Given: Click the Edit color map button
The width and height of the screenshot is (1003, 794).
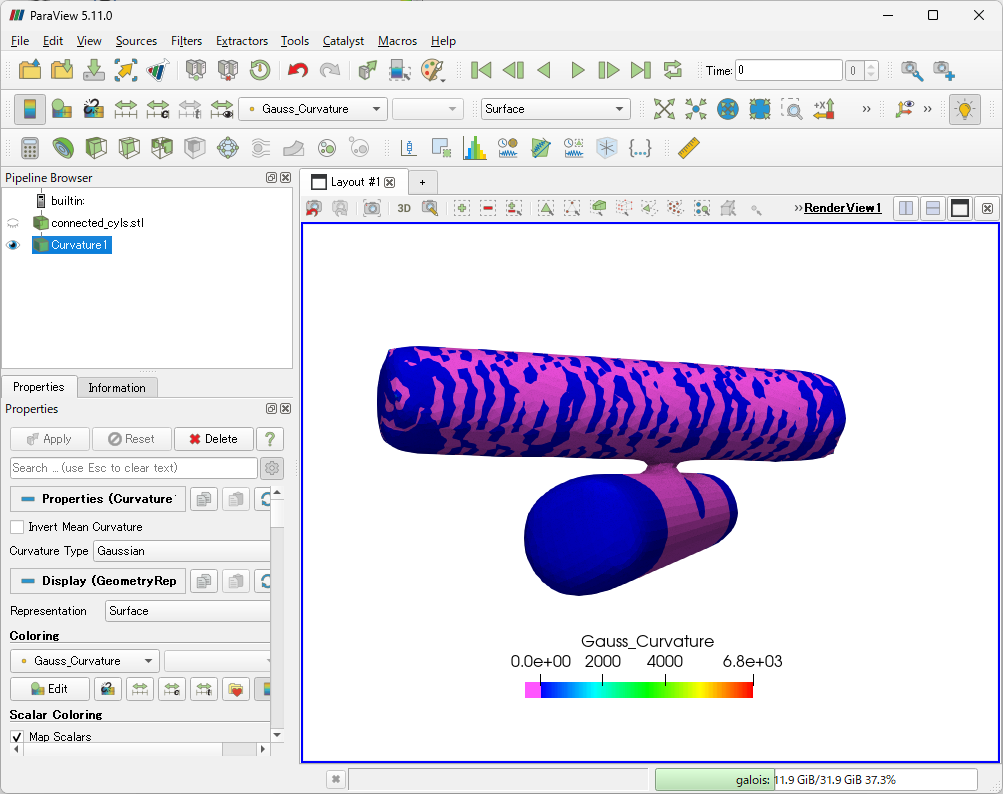Looking at the screenshot, I should pos(50,689).
